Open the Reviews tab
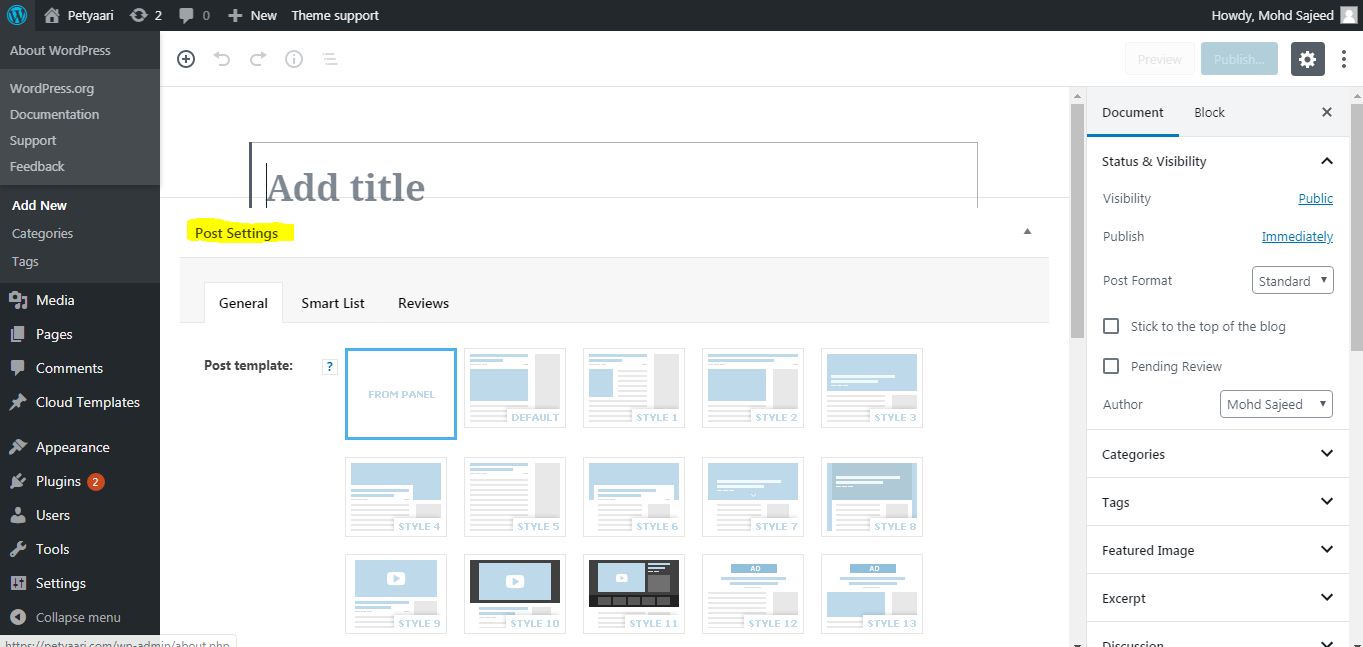Screen dimensions: 1363x647 pos(423,303)
